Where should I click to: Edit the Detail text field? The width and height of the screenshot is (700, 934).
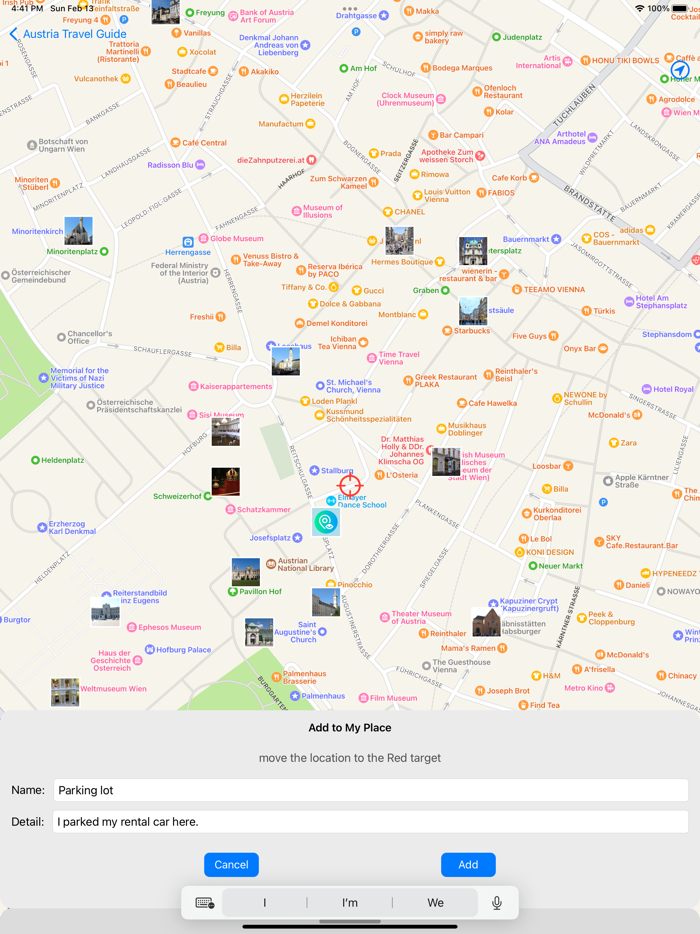[371, 821]
